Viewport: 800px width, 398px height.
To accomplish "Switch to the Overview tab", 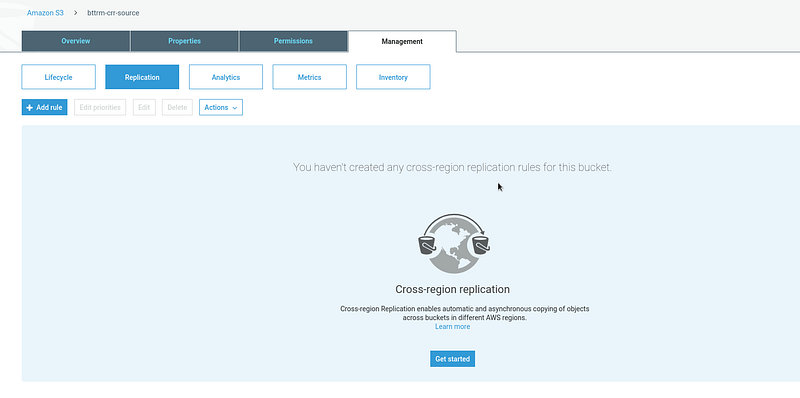I will click(x=76, y=41).
